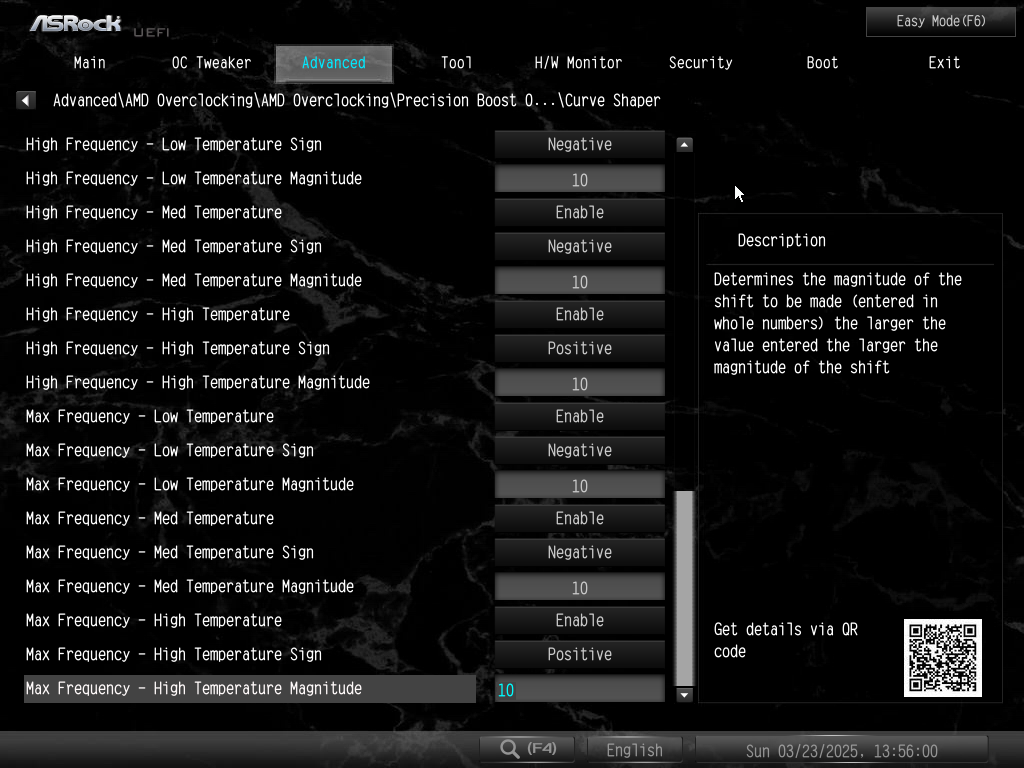This screenshot has width=1024, height=768.
Task: Select label Max Frequency - Med Temperature
Action: 150,518
